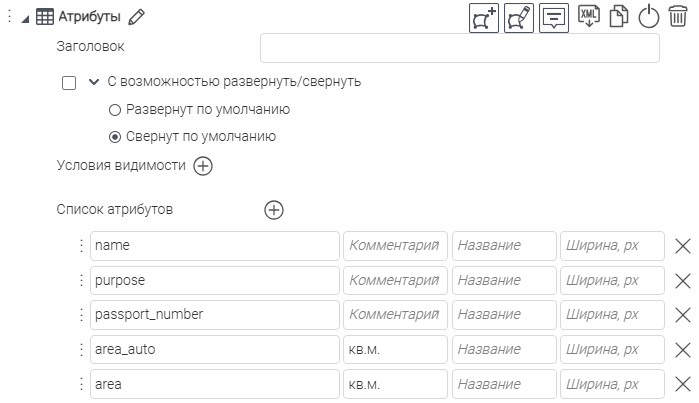Collapse the Атрибуты section triangle
The width and height of the screenshot is (699, 403).
coord(25,18)
